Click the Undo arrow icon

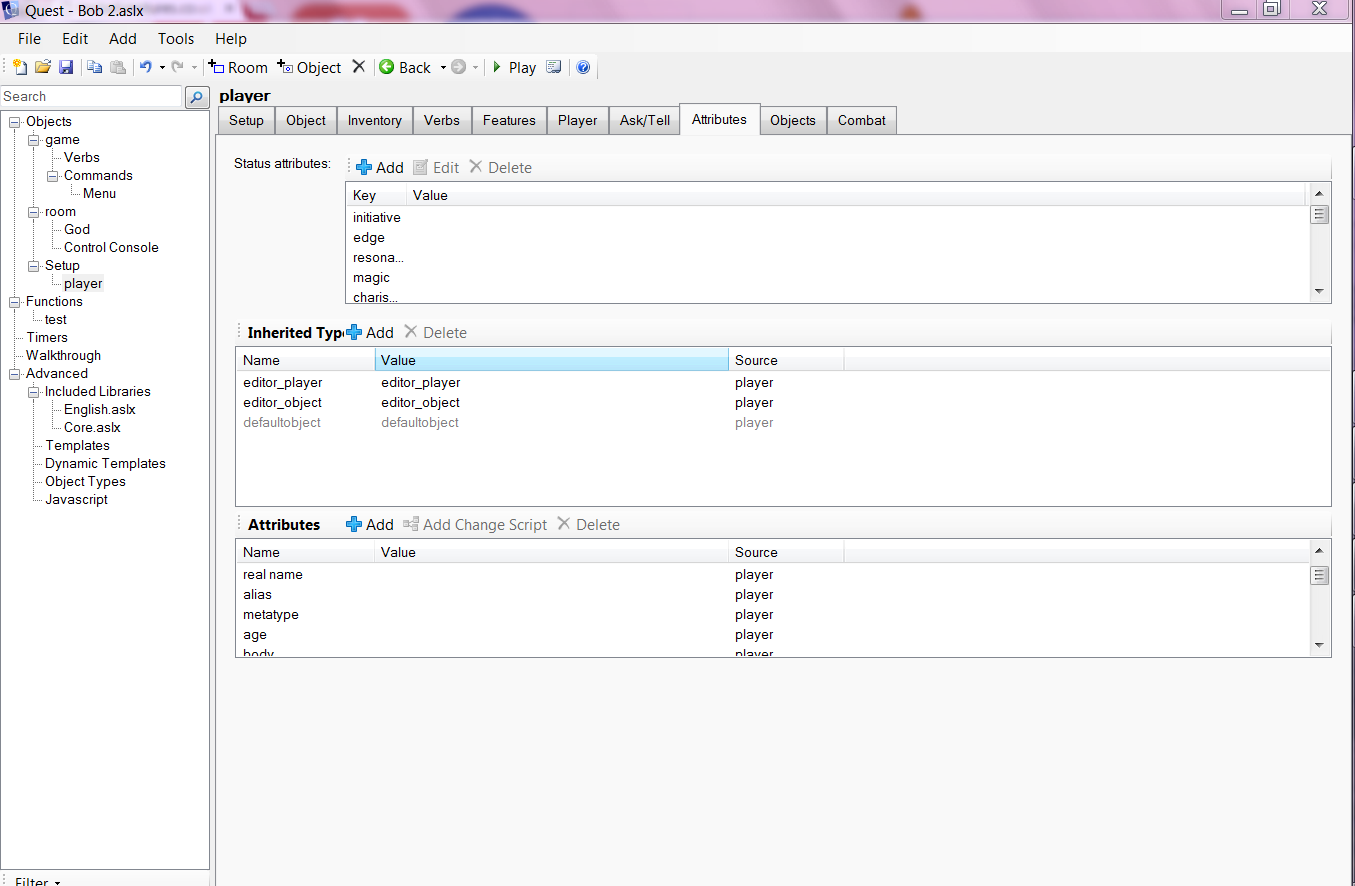(145, 67)
